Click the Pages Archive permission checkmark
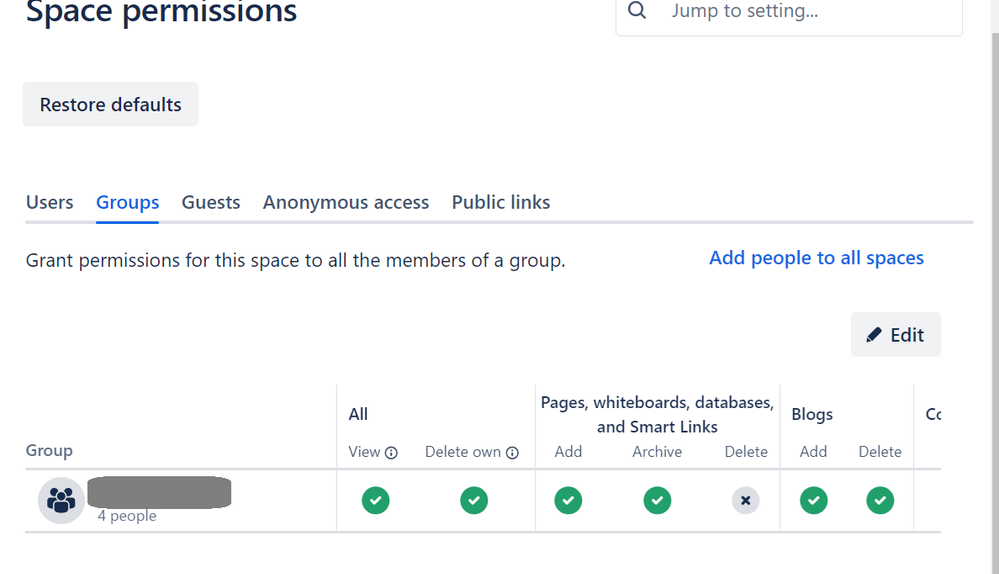Image resolution: width=999 pixels, height=574 pixels. coord(657,500)
